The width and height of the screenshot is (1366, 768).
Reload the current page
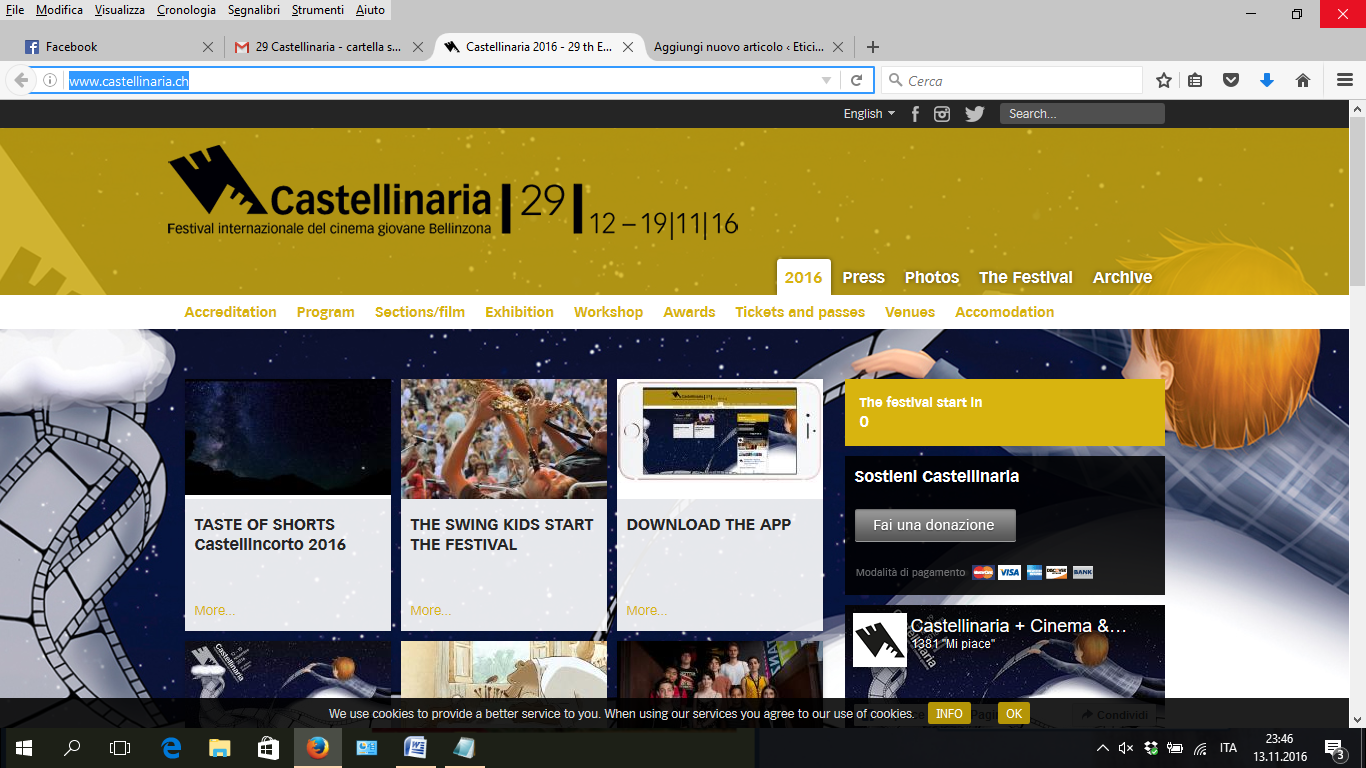[857, 81]
